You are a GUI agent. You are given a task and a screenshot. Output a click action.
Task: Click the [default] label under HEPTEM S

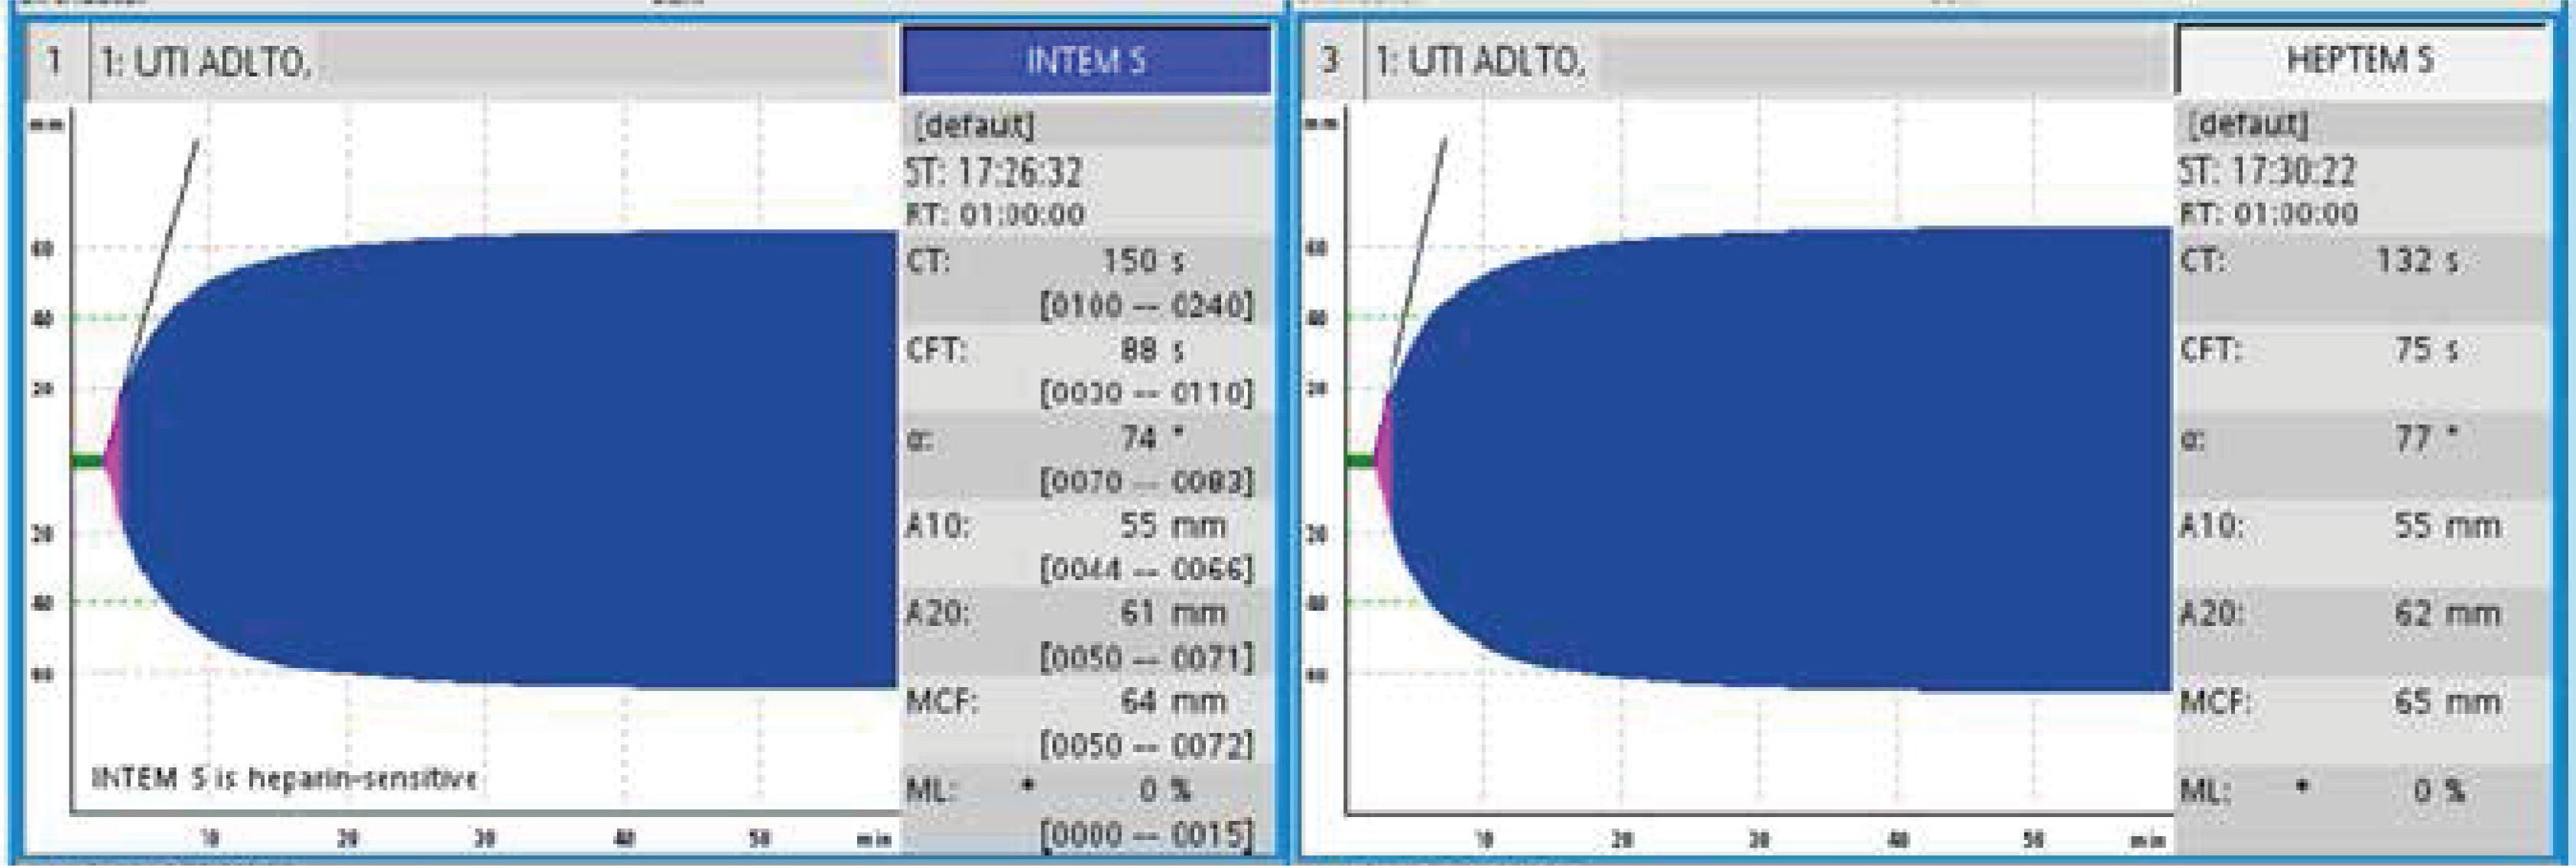(x=2248, y=125)
